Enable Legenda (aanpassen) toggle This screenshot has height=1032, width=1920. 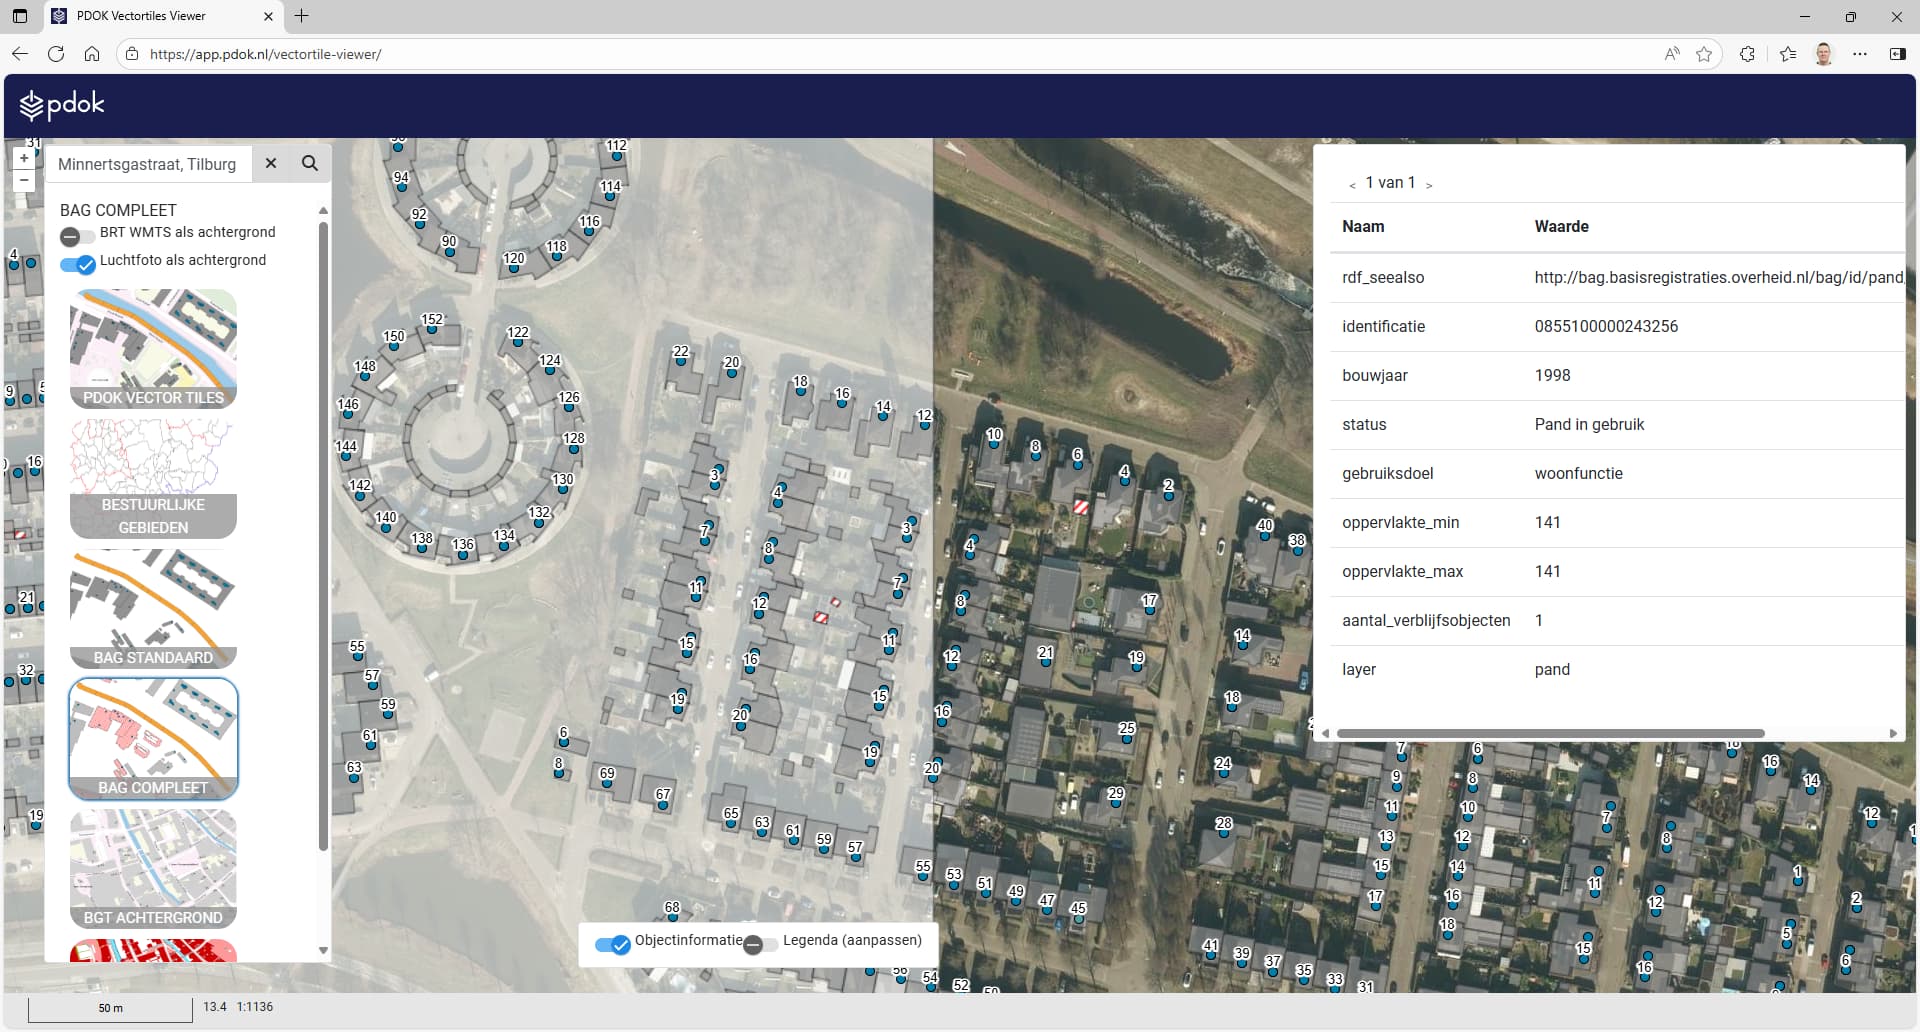click(x=760, y=945)
